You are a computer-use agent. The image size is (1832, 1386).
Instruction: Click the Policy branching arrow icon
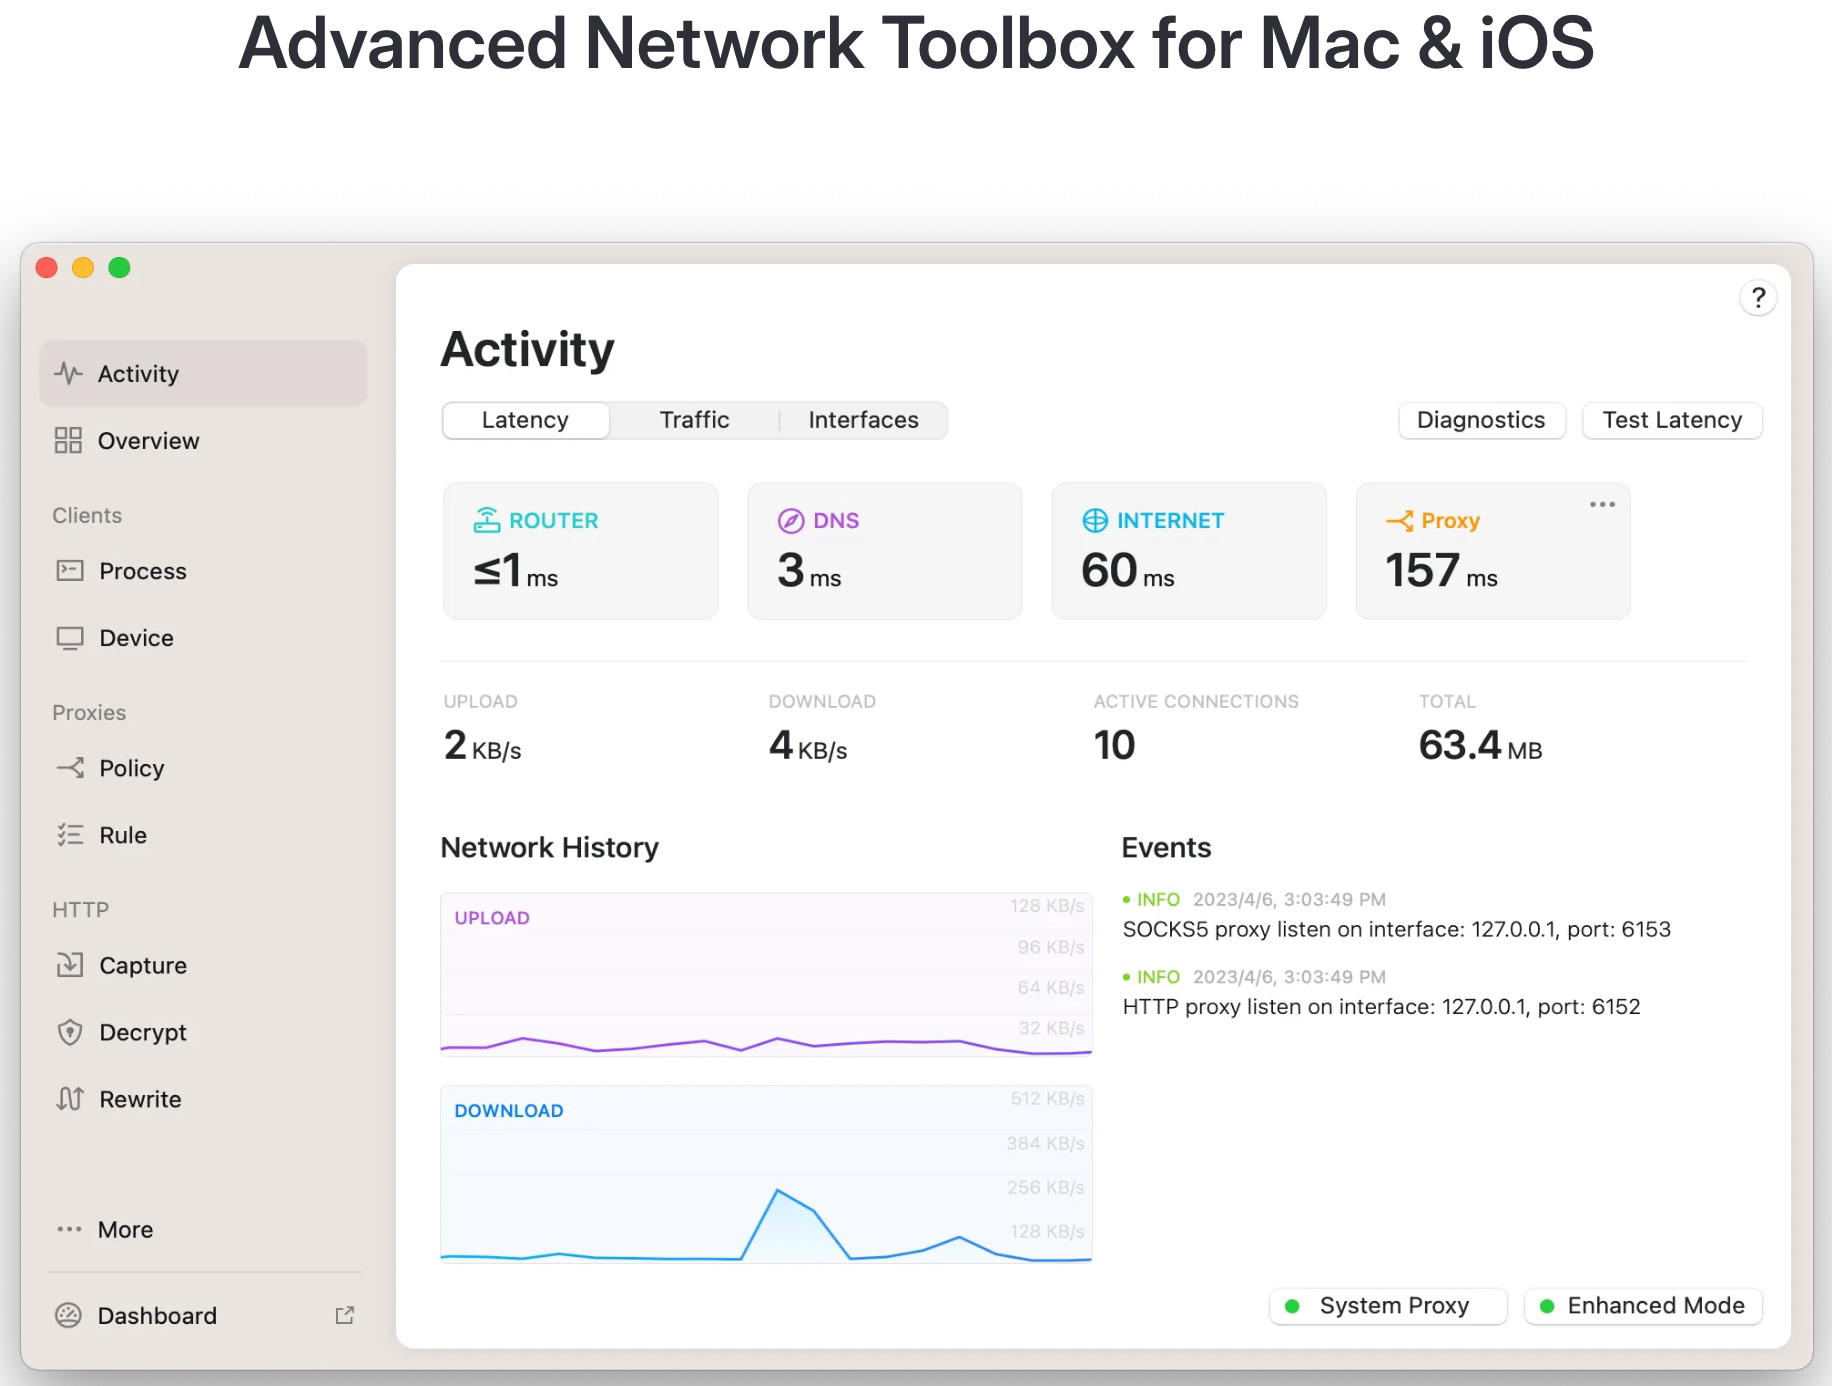point(70,768)
